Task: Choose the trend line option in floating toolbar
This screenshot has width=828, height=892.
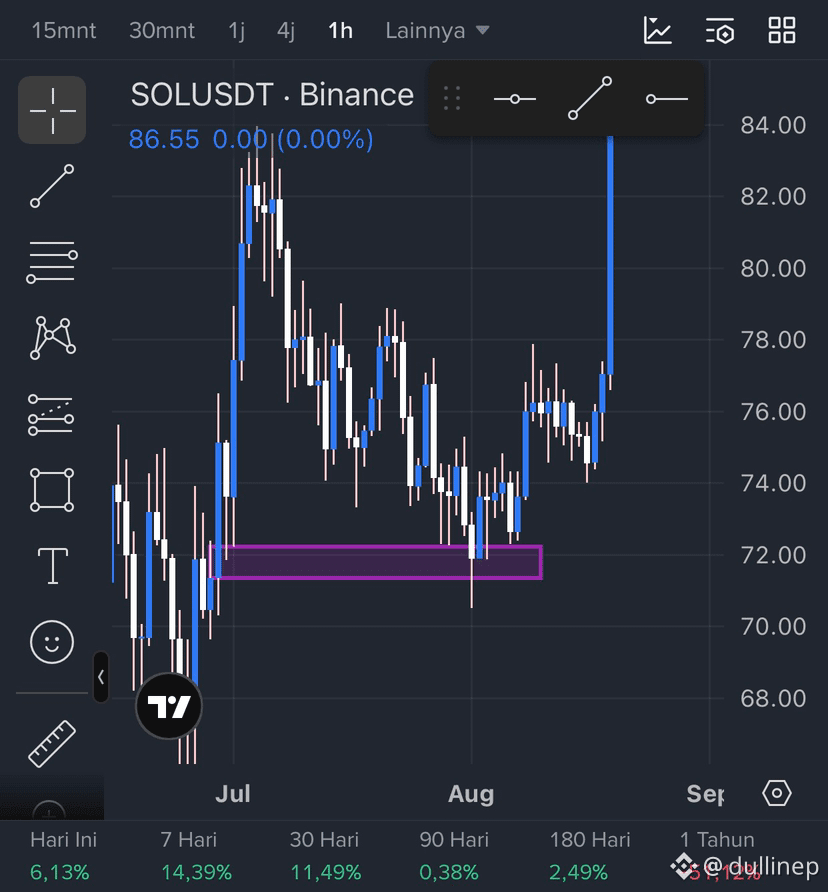Action: click(x=590, y=98)
